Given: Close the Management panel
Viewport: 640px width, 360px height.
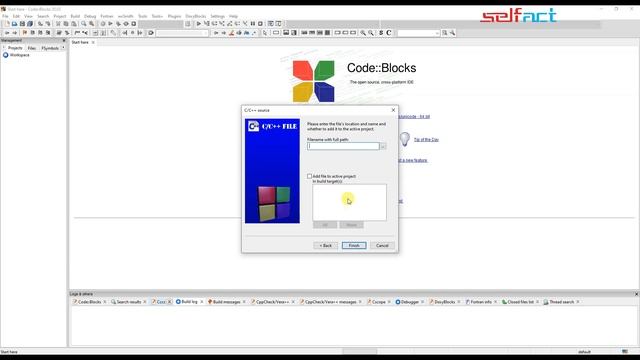Looking at the screenshot, I should coord(64,40).
